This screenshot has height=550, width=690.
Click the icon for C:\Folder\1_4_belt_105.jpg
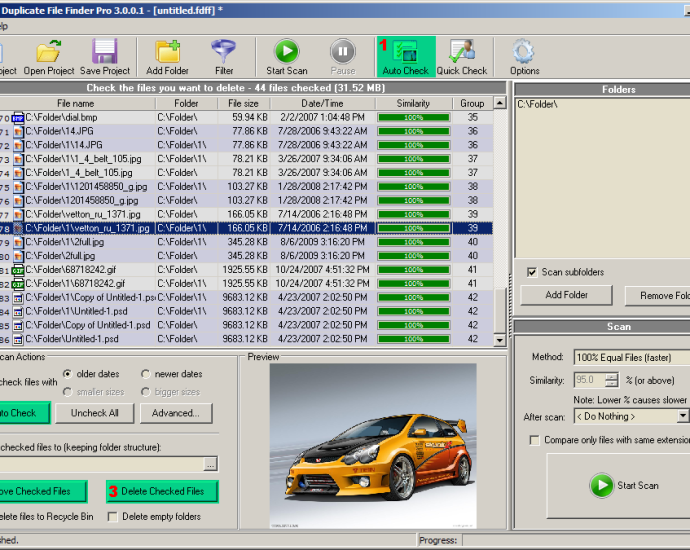coord(18,173)
